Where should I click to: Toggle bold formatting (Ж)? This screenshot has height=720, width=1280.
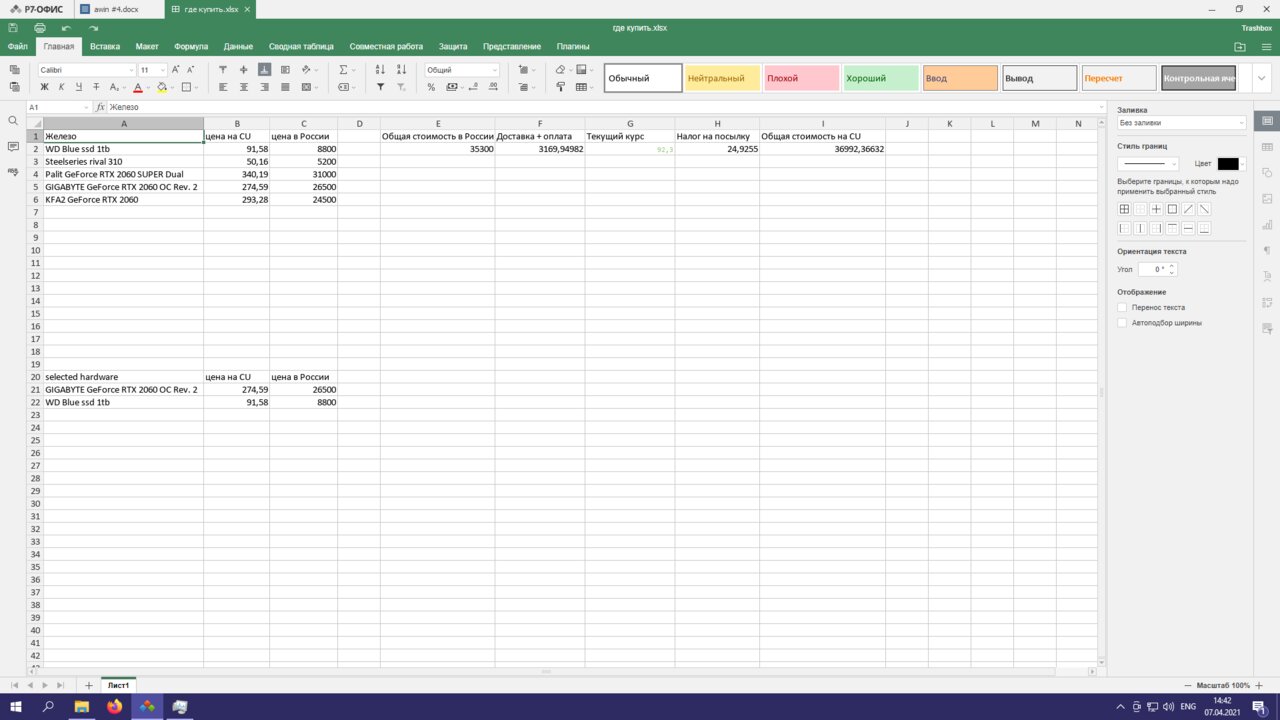point(44,87)
